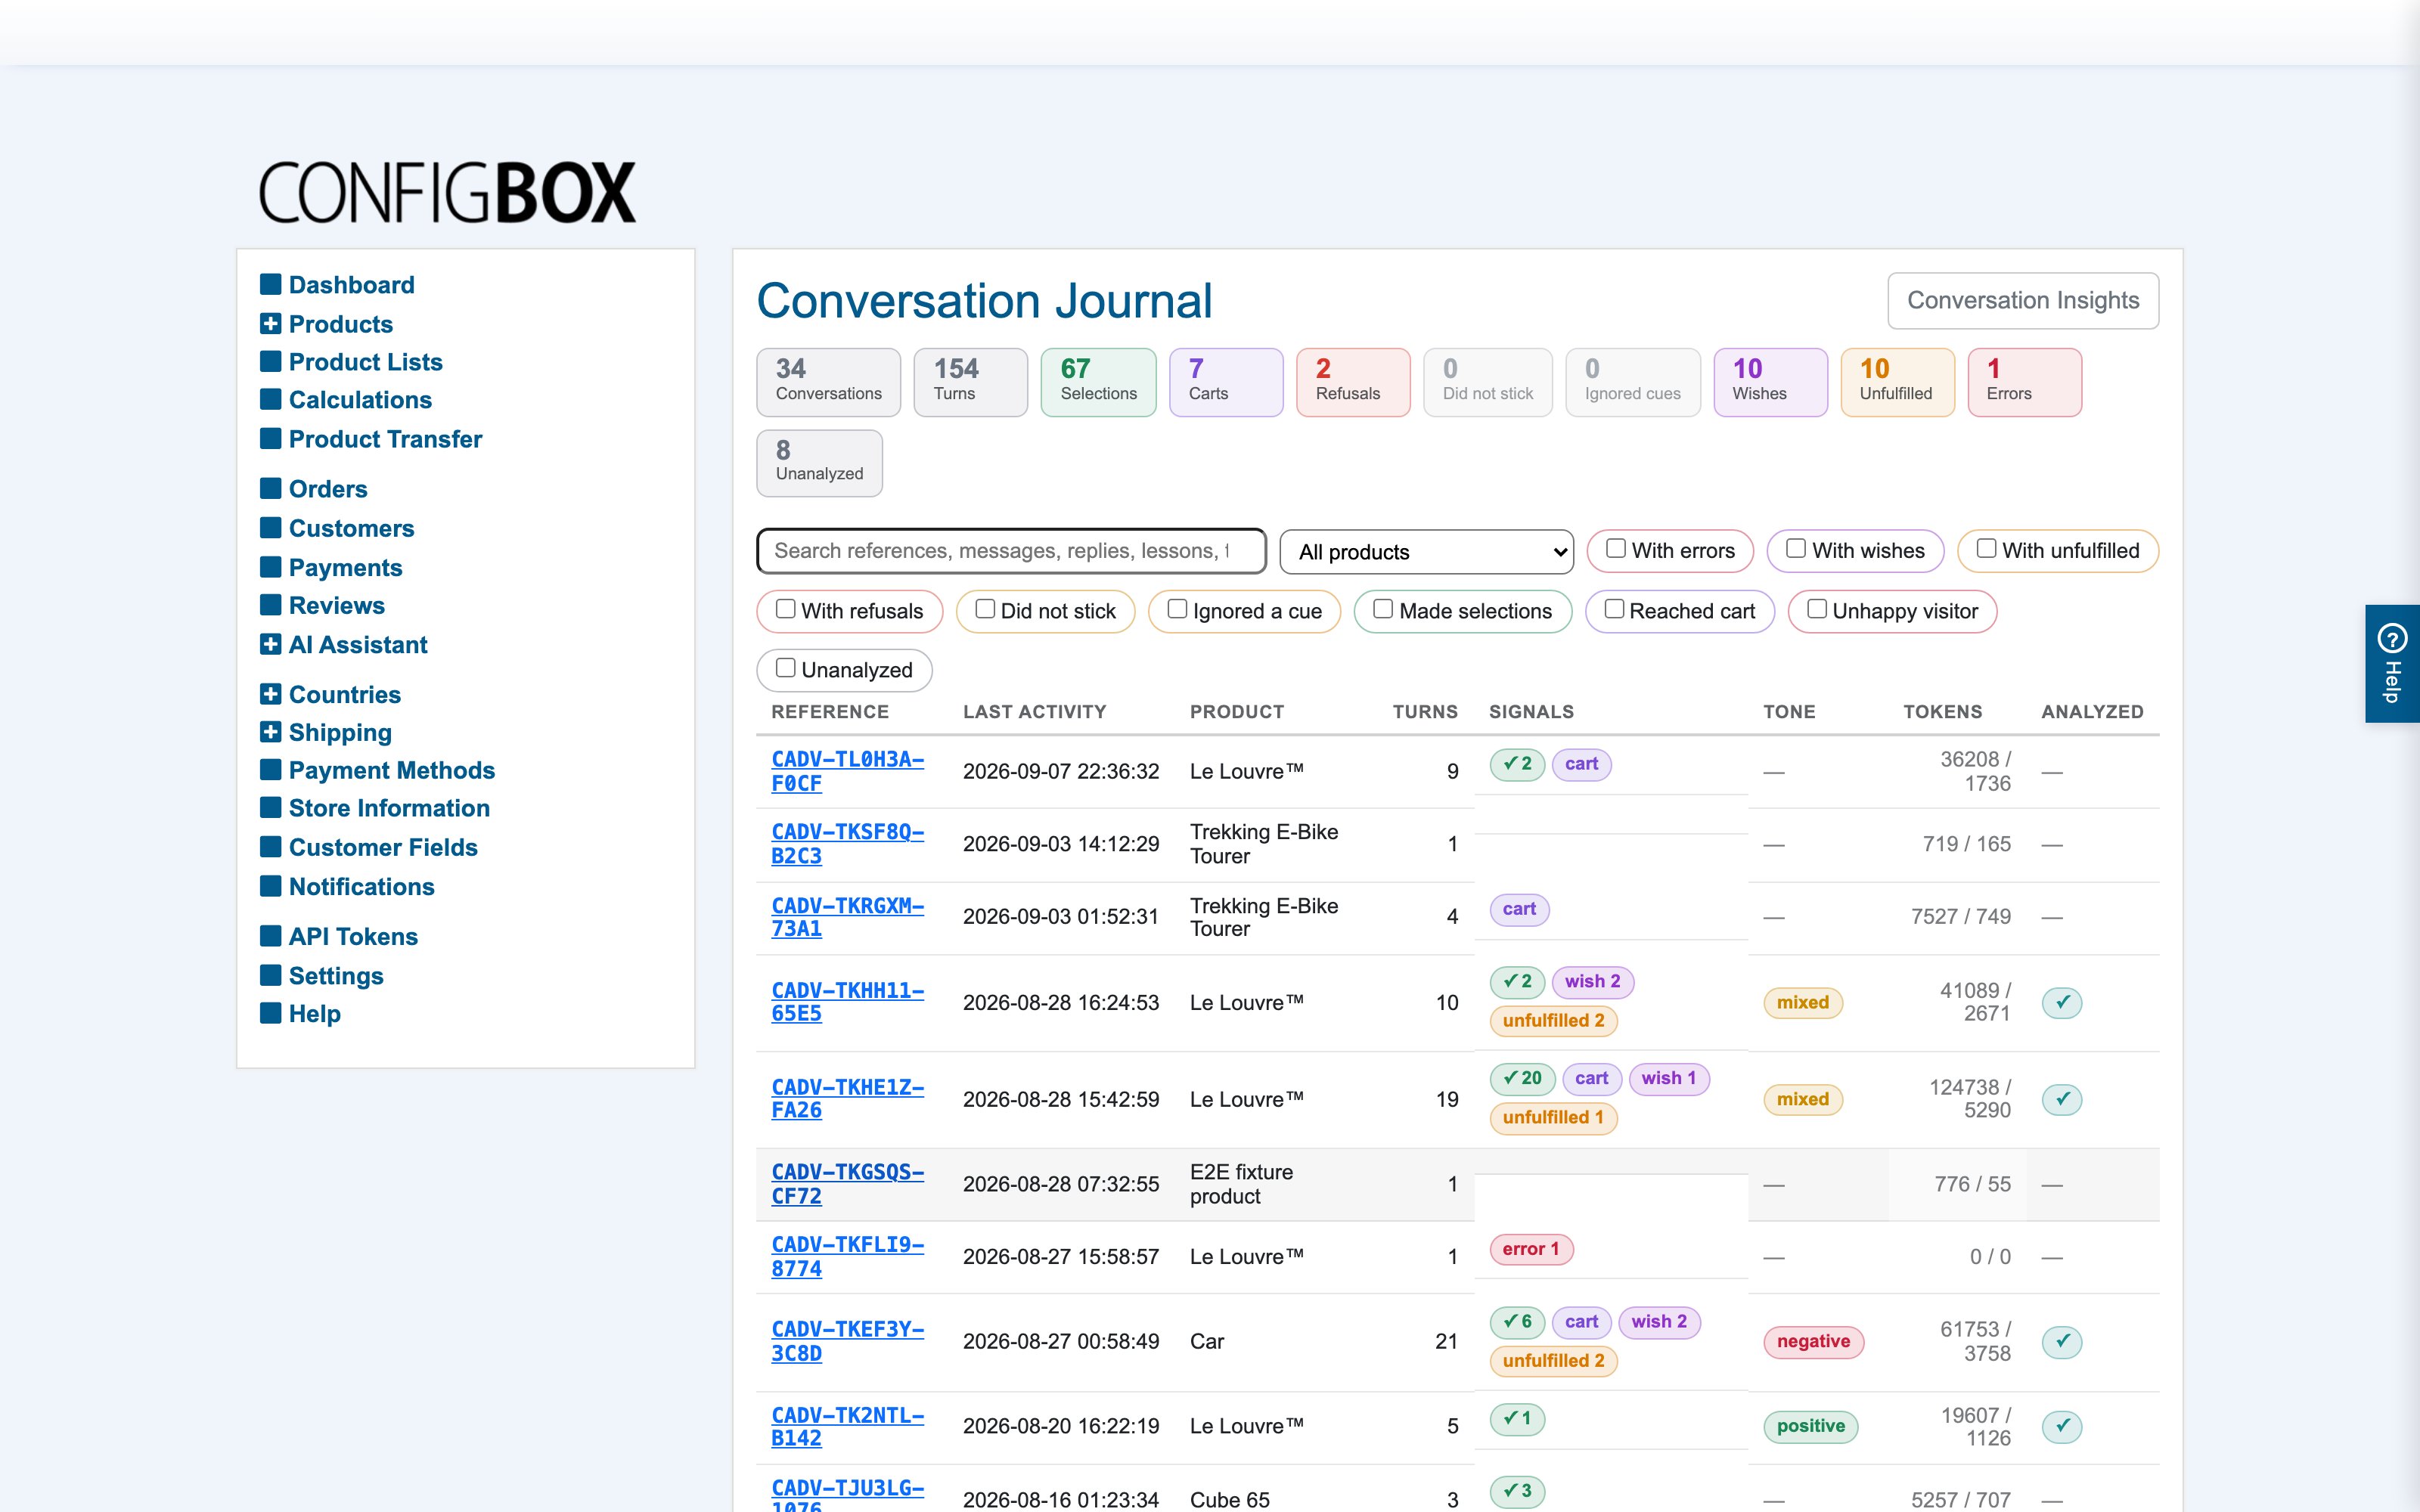Open the All products dropdown
This screenshot has width=2420, height=1512.
pos(1426,551)
